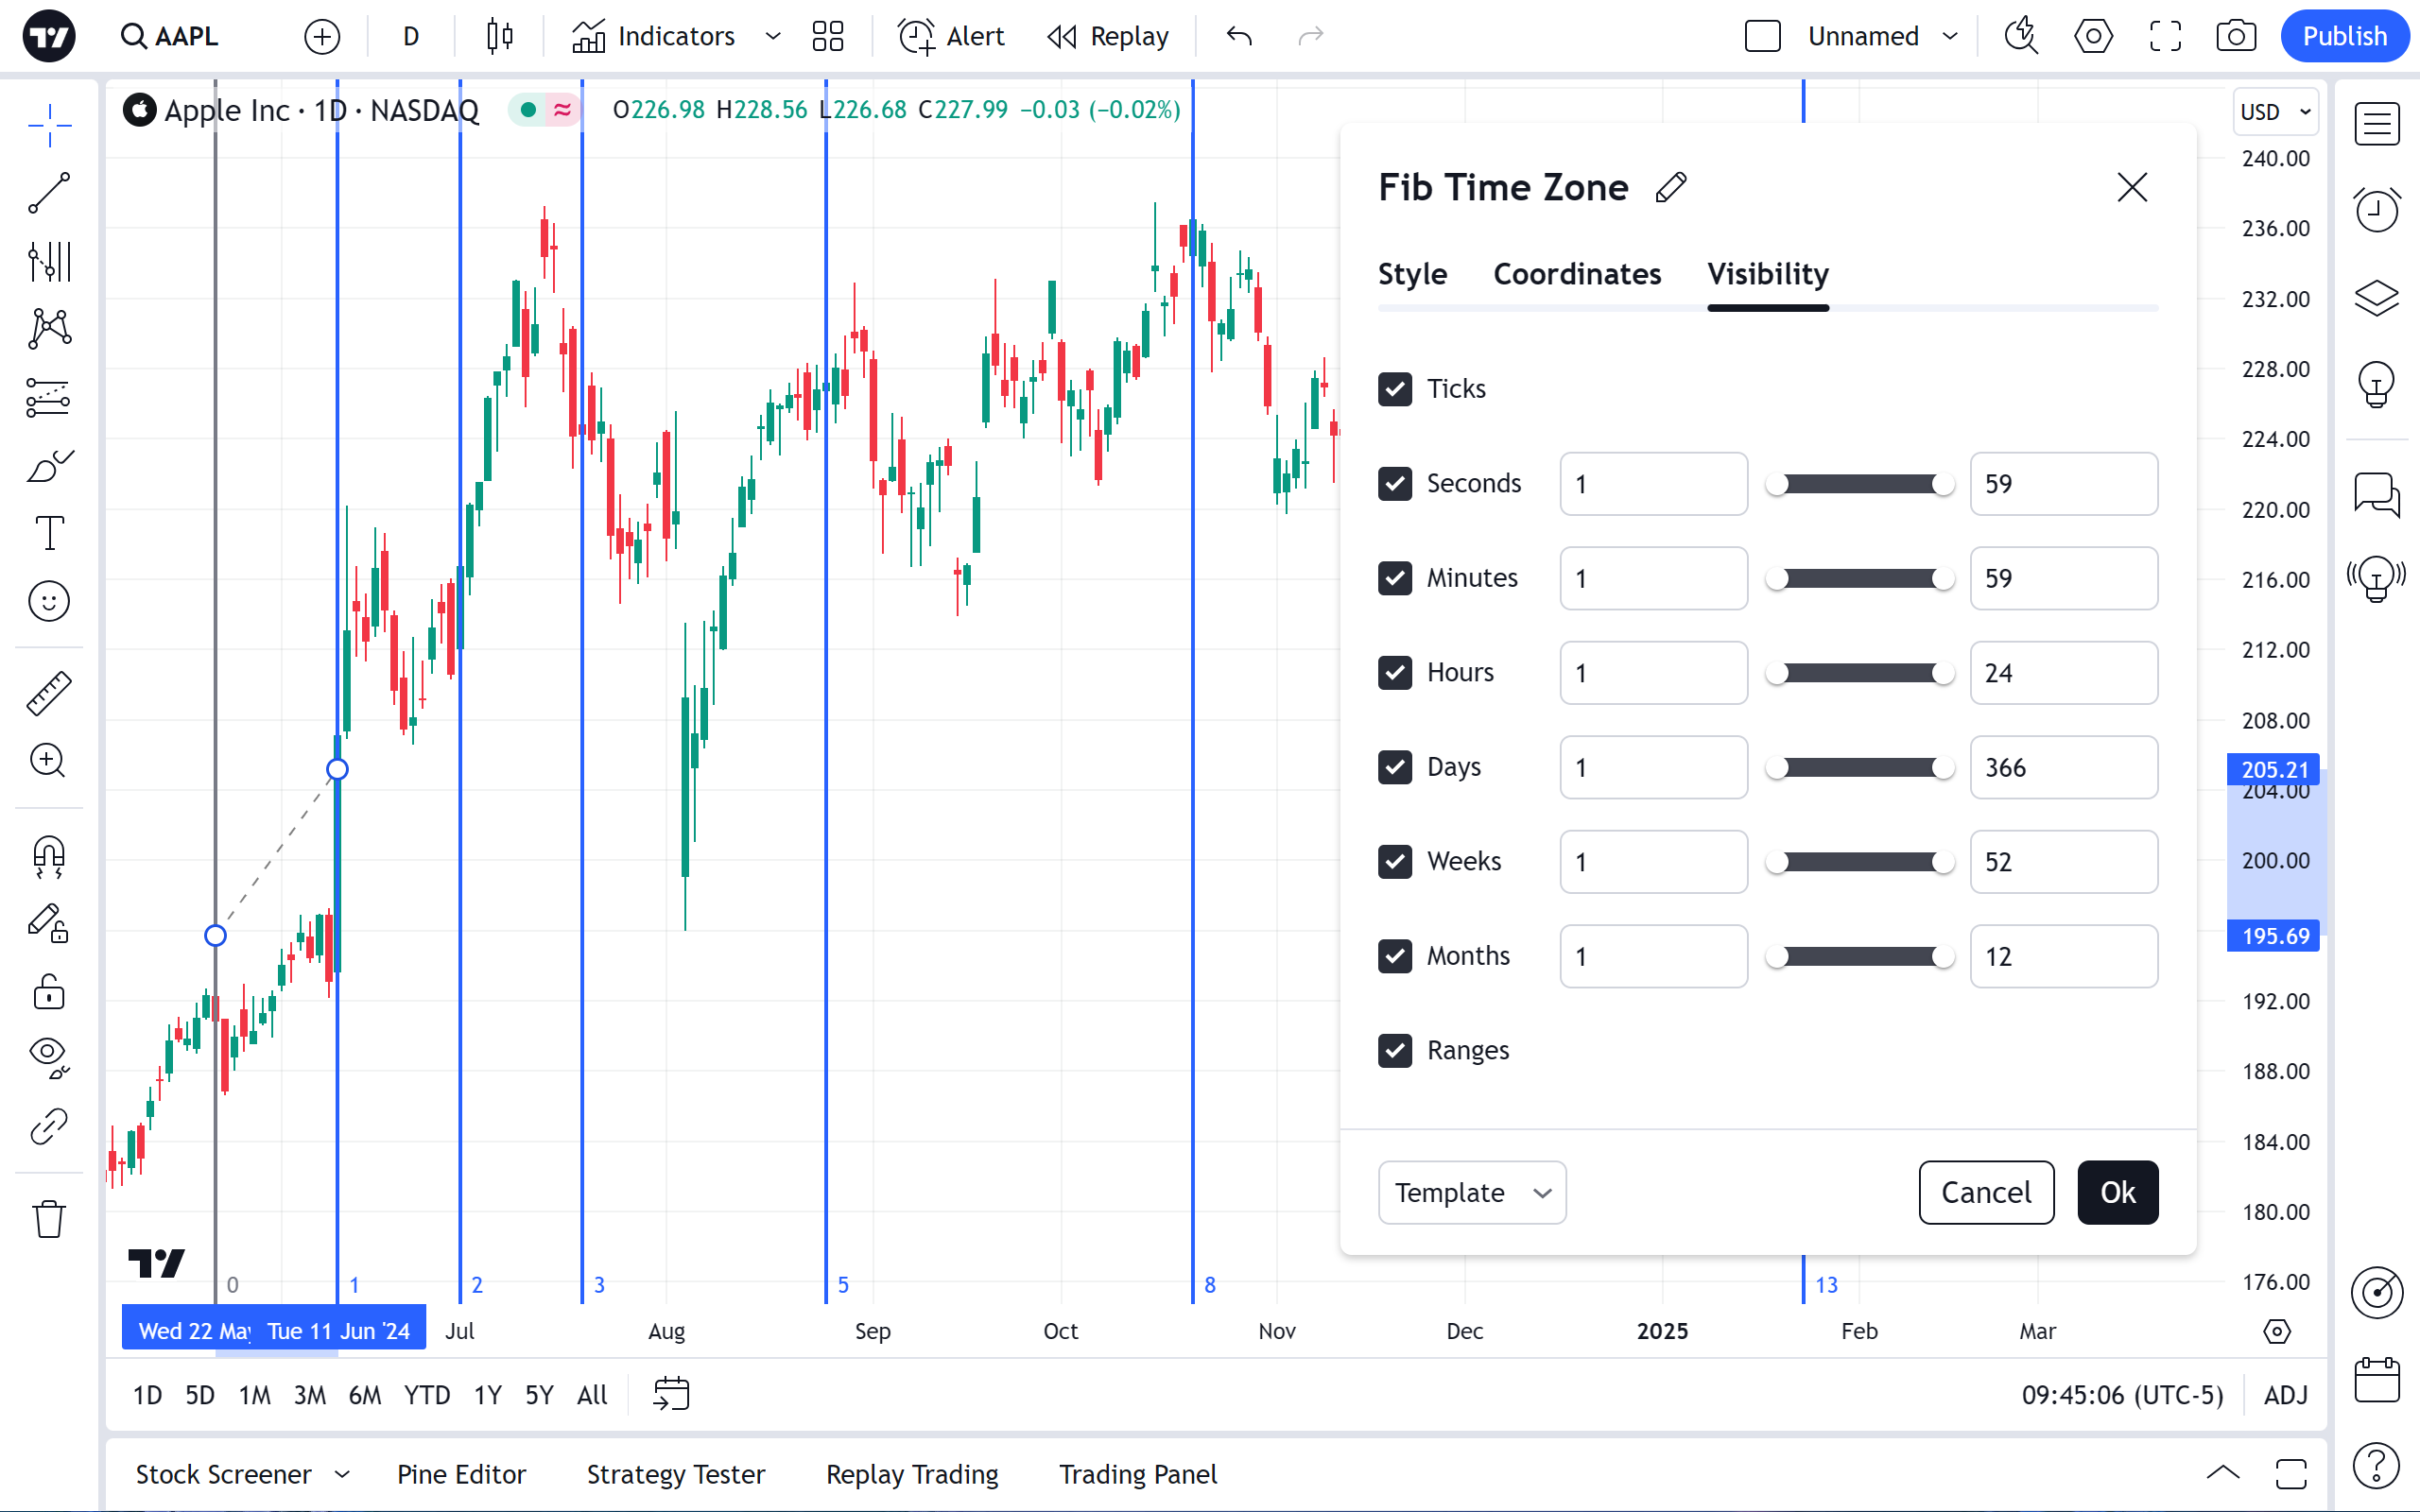This screenshot has height=1512, width=2420.
Task: Disable the Hours visibility checkbox
Action: (1395, 672)
